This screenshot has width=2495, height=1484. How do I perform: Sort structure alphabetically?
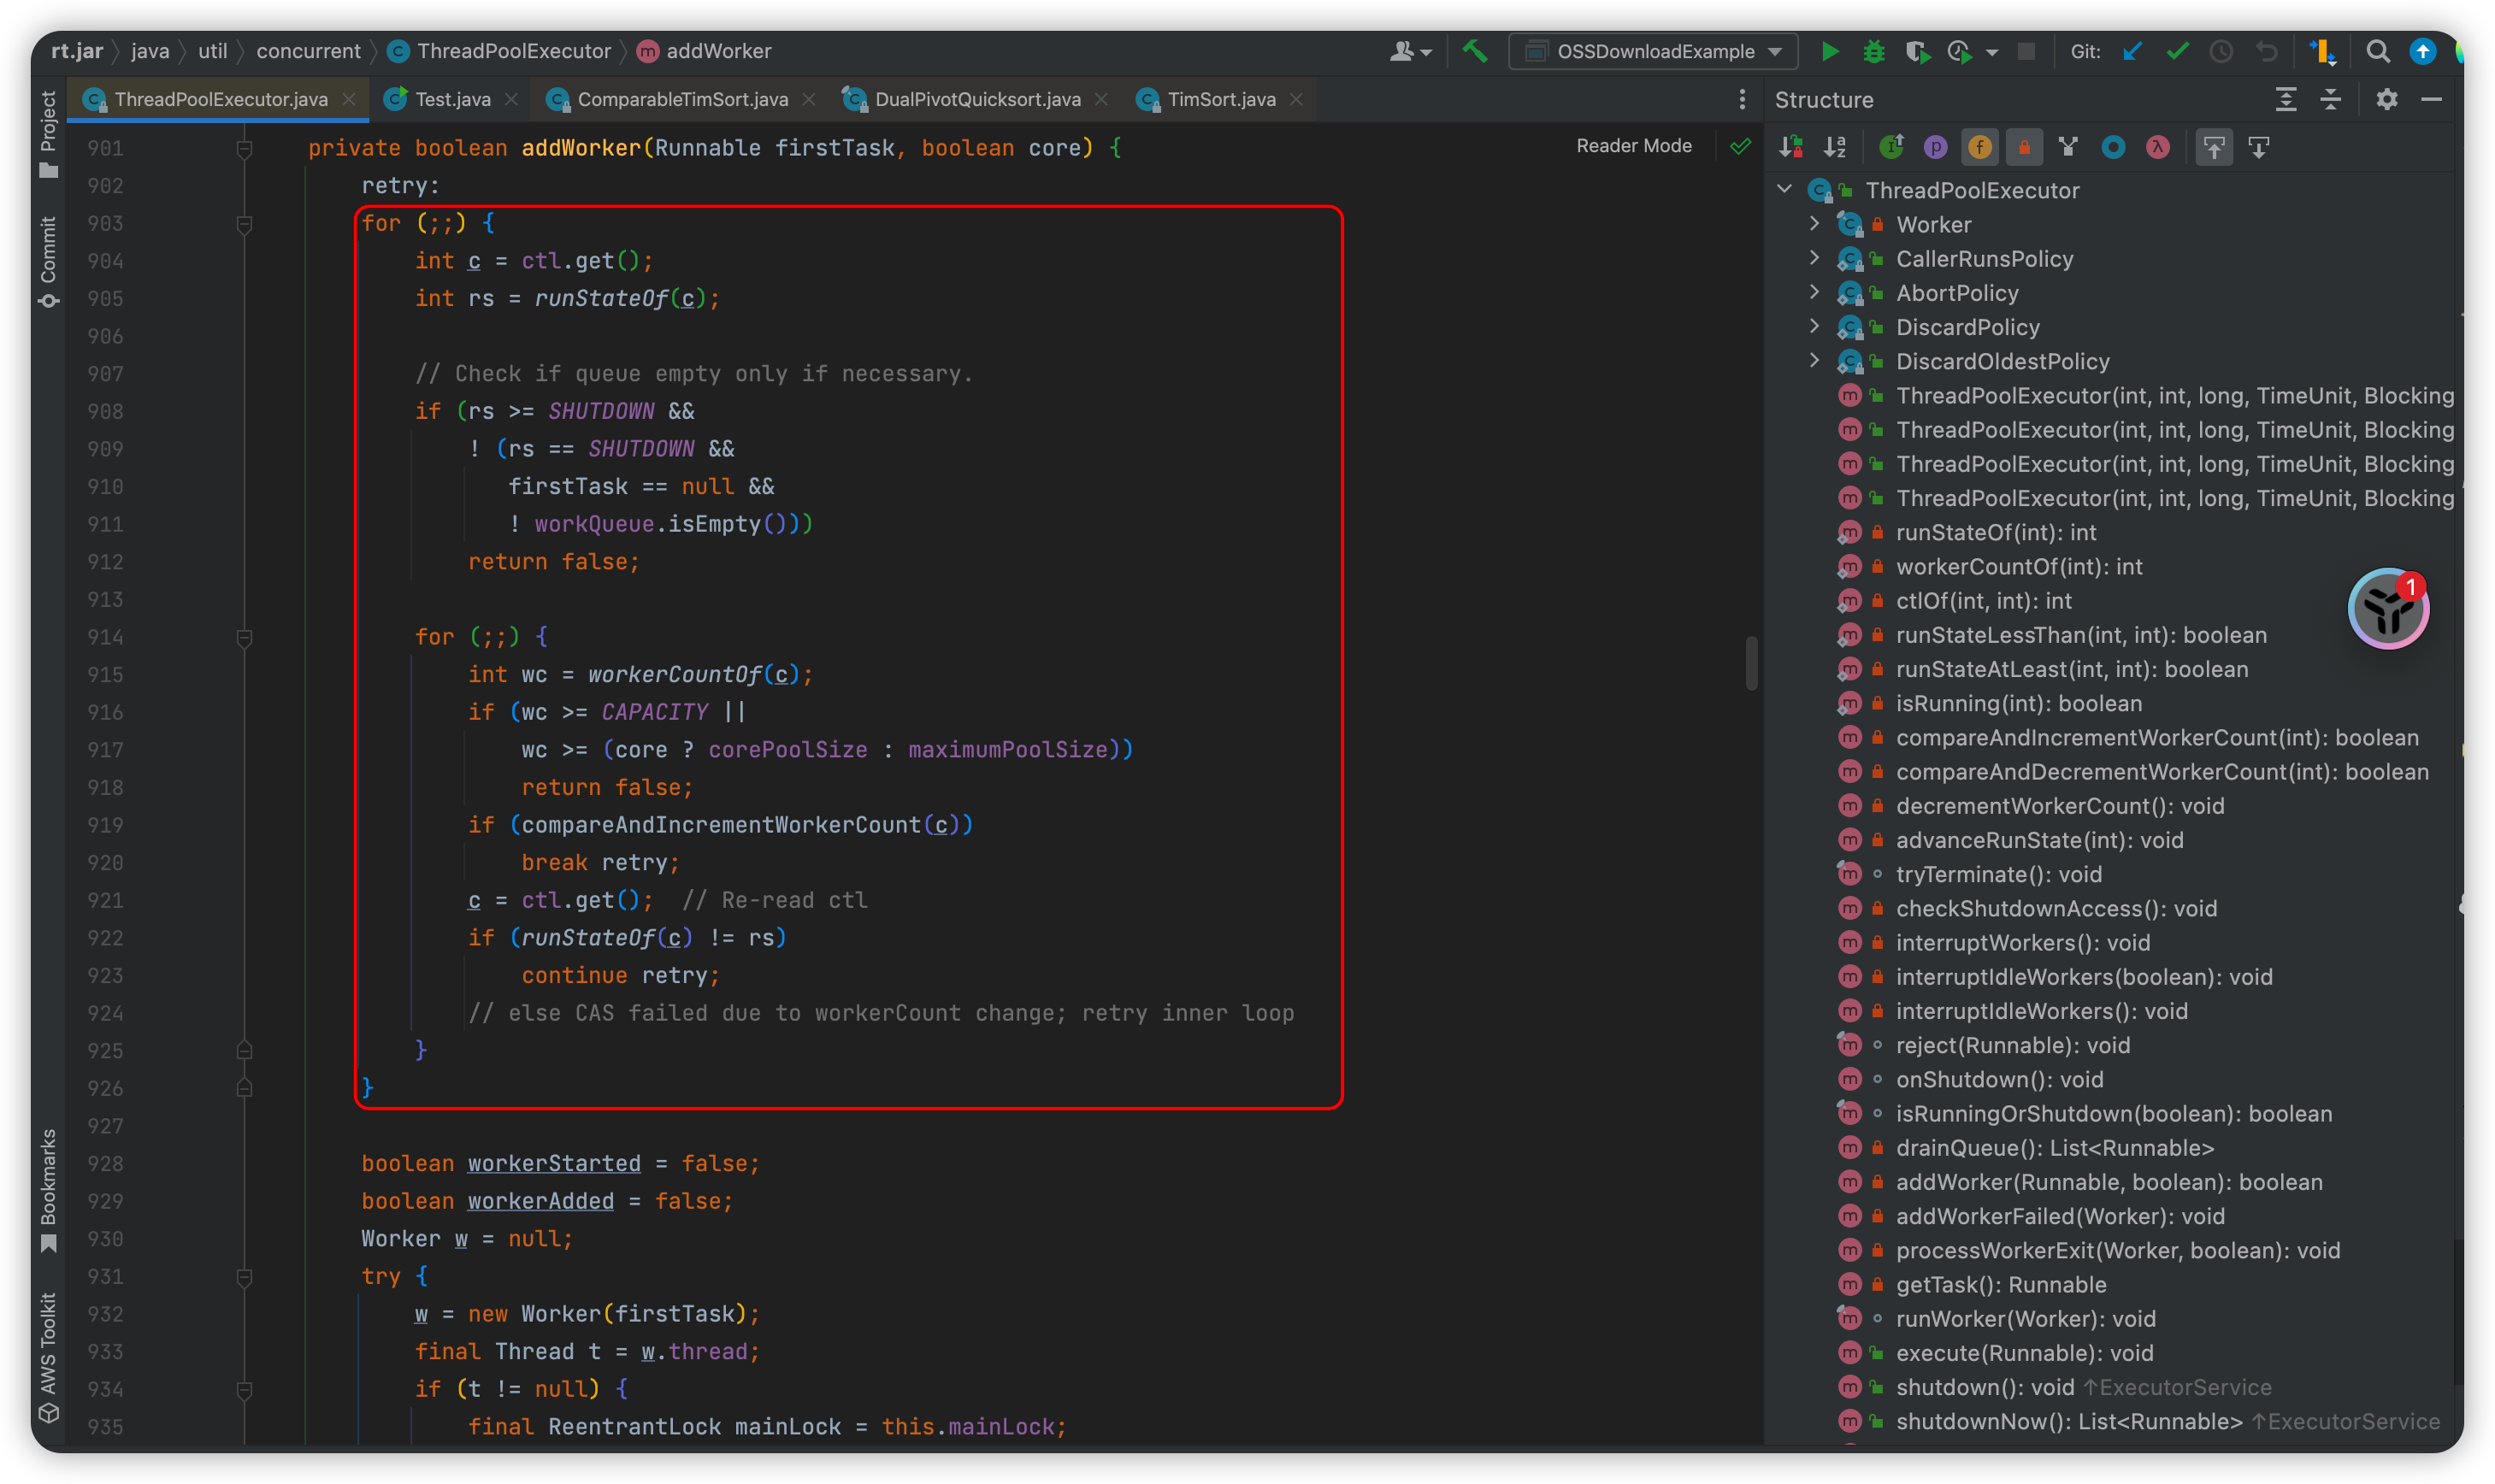tap(1835, 148)
